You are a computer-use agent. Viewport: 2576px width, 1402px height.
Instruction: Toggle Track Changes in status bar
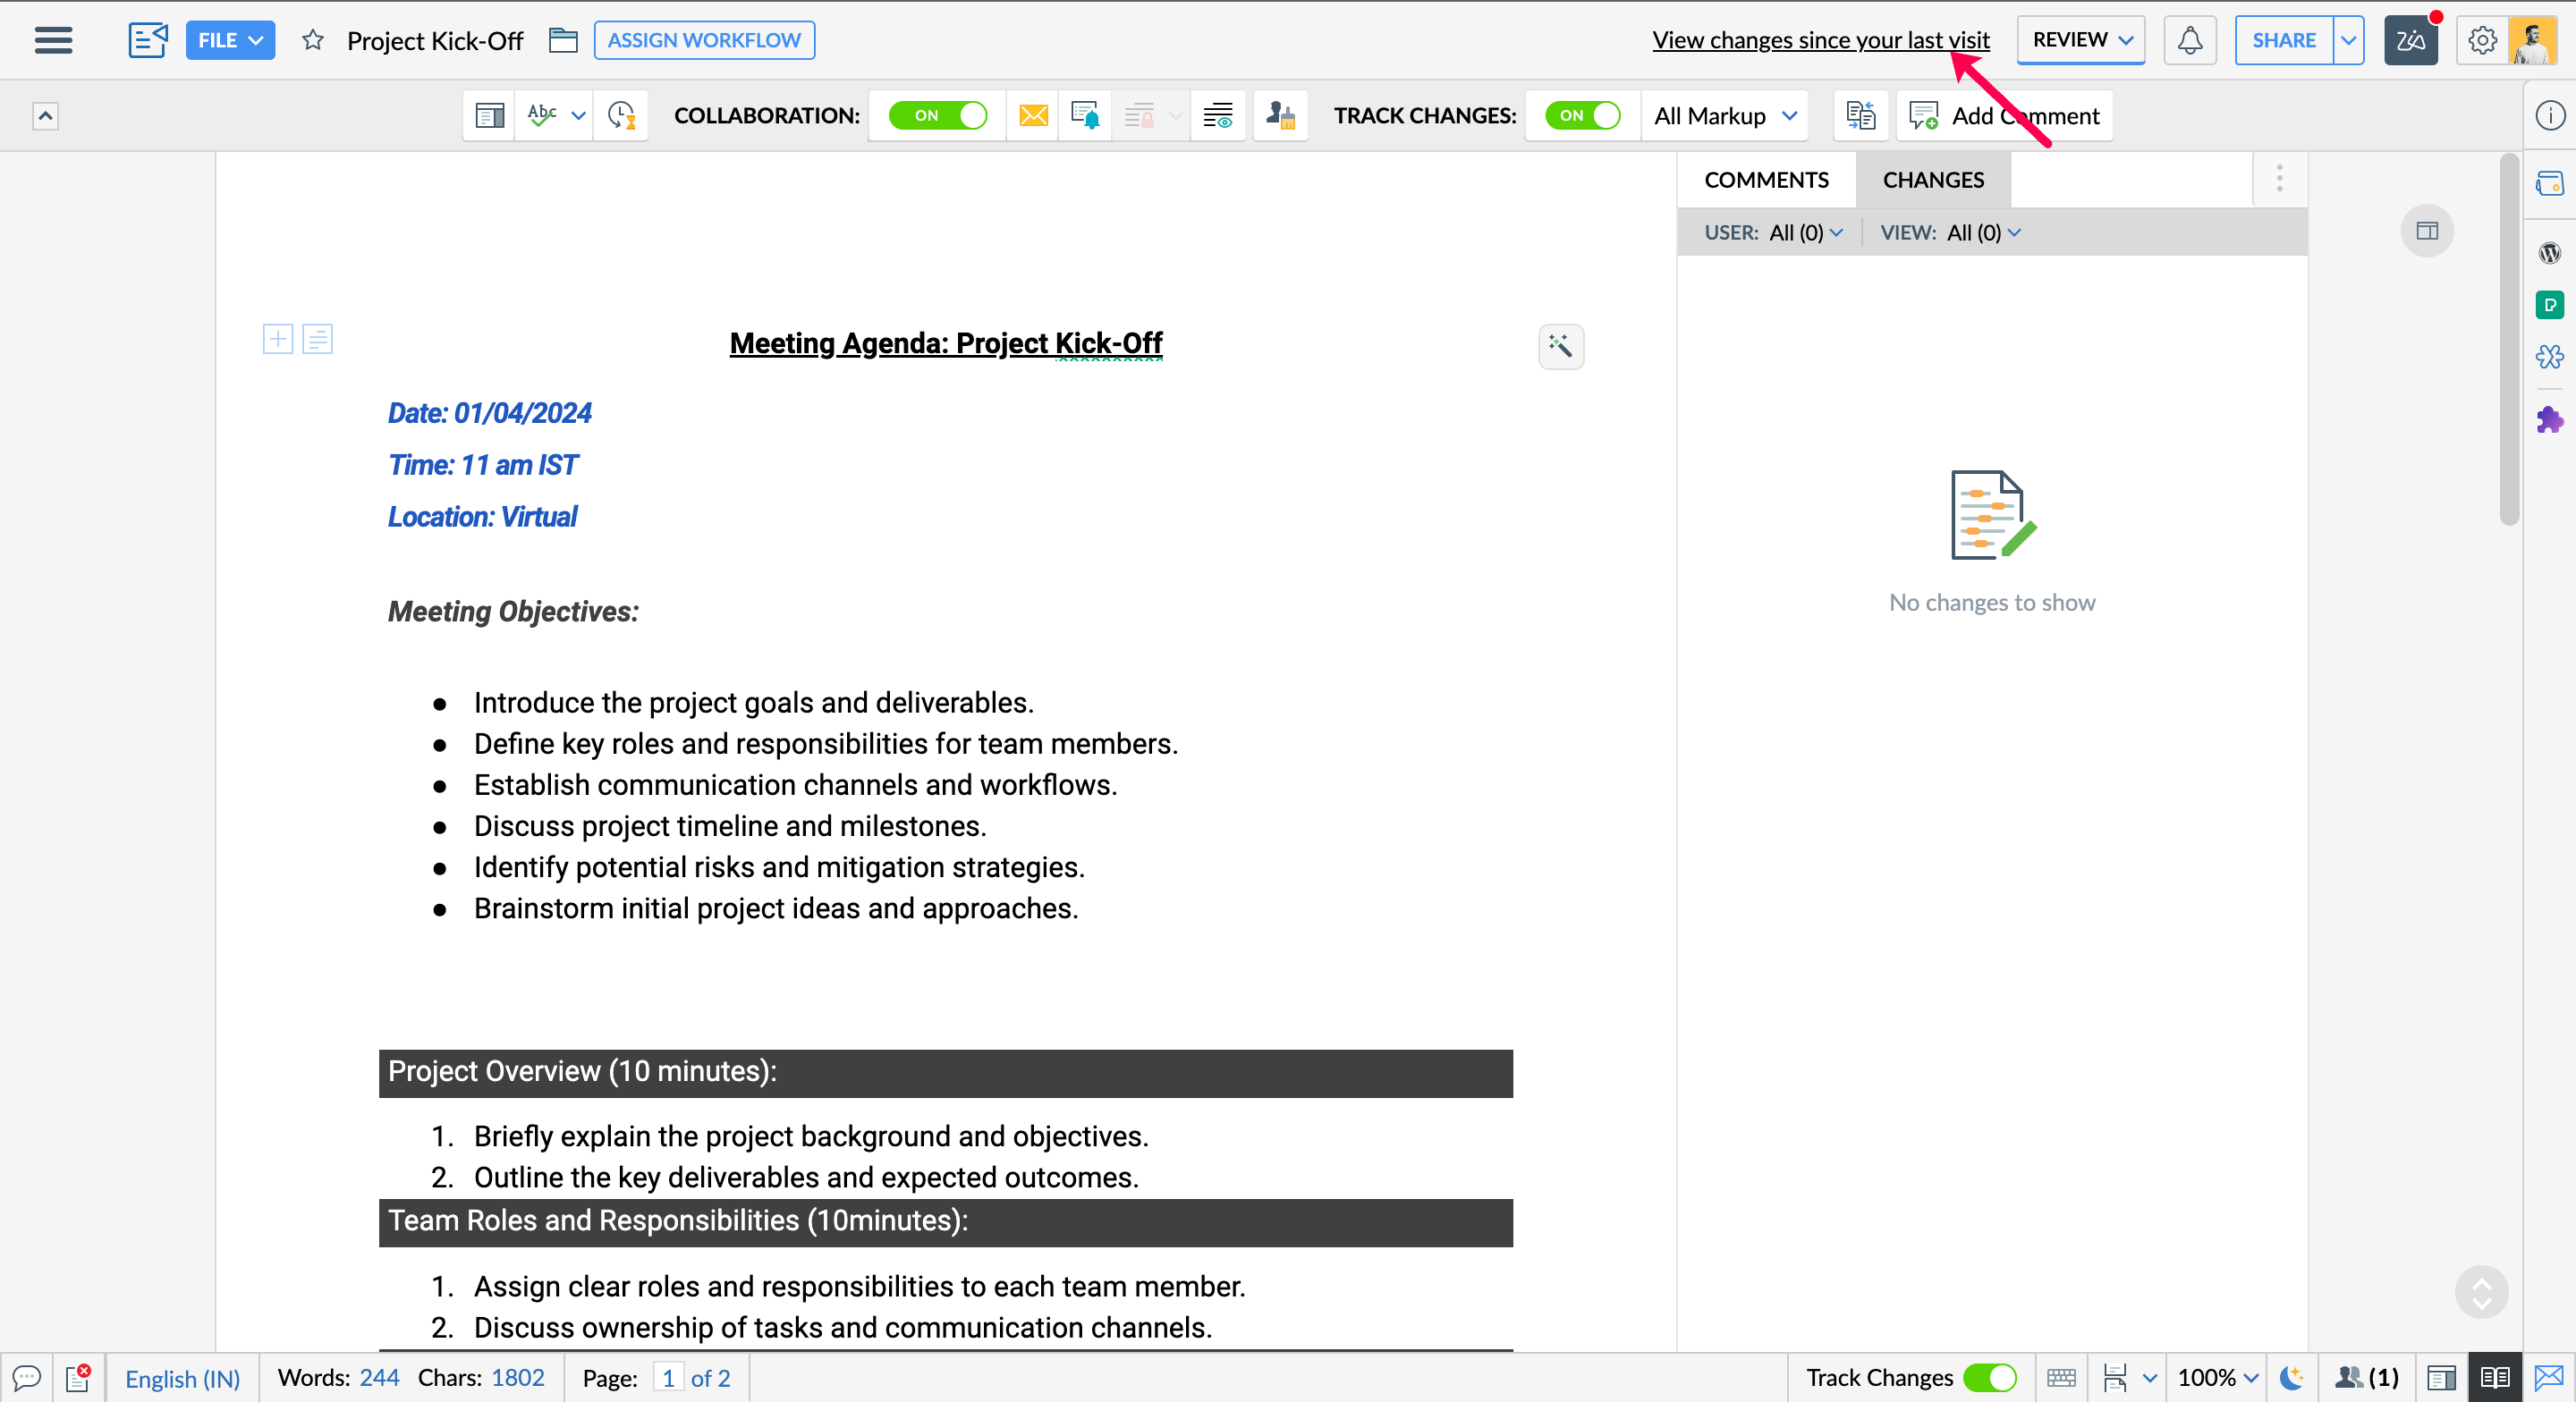pos(1989,1378)
